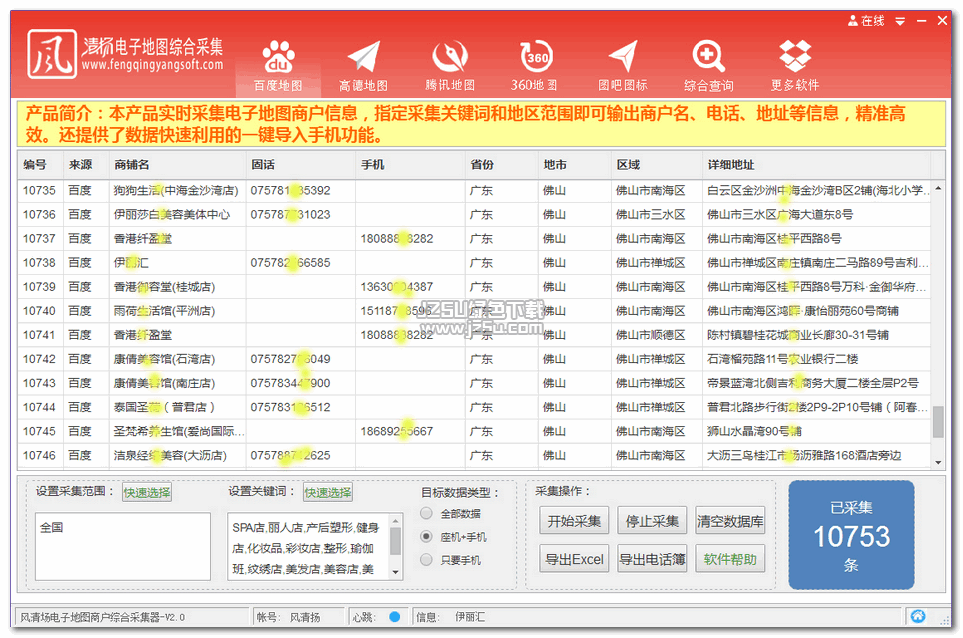
Task: Select the 高德地图 paper plane icon
Action: coord(364,66)
